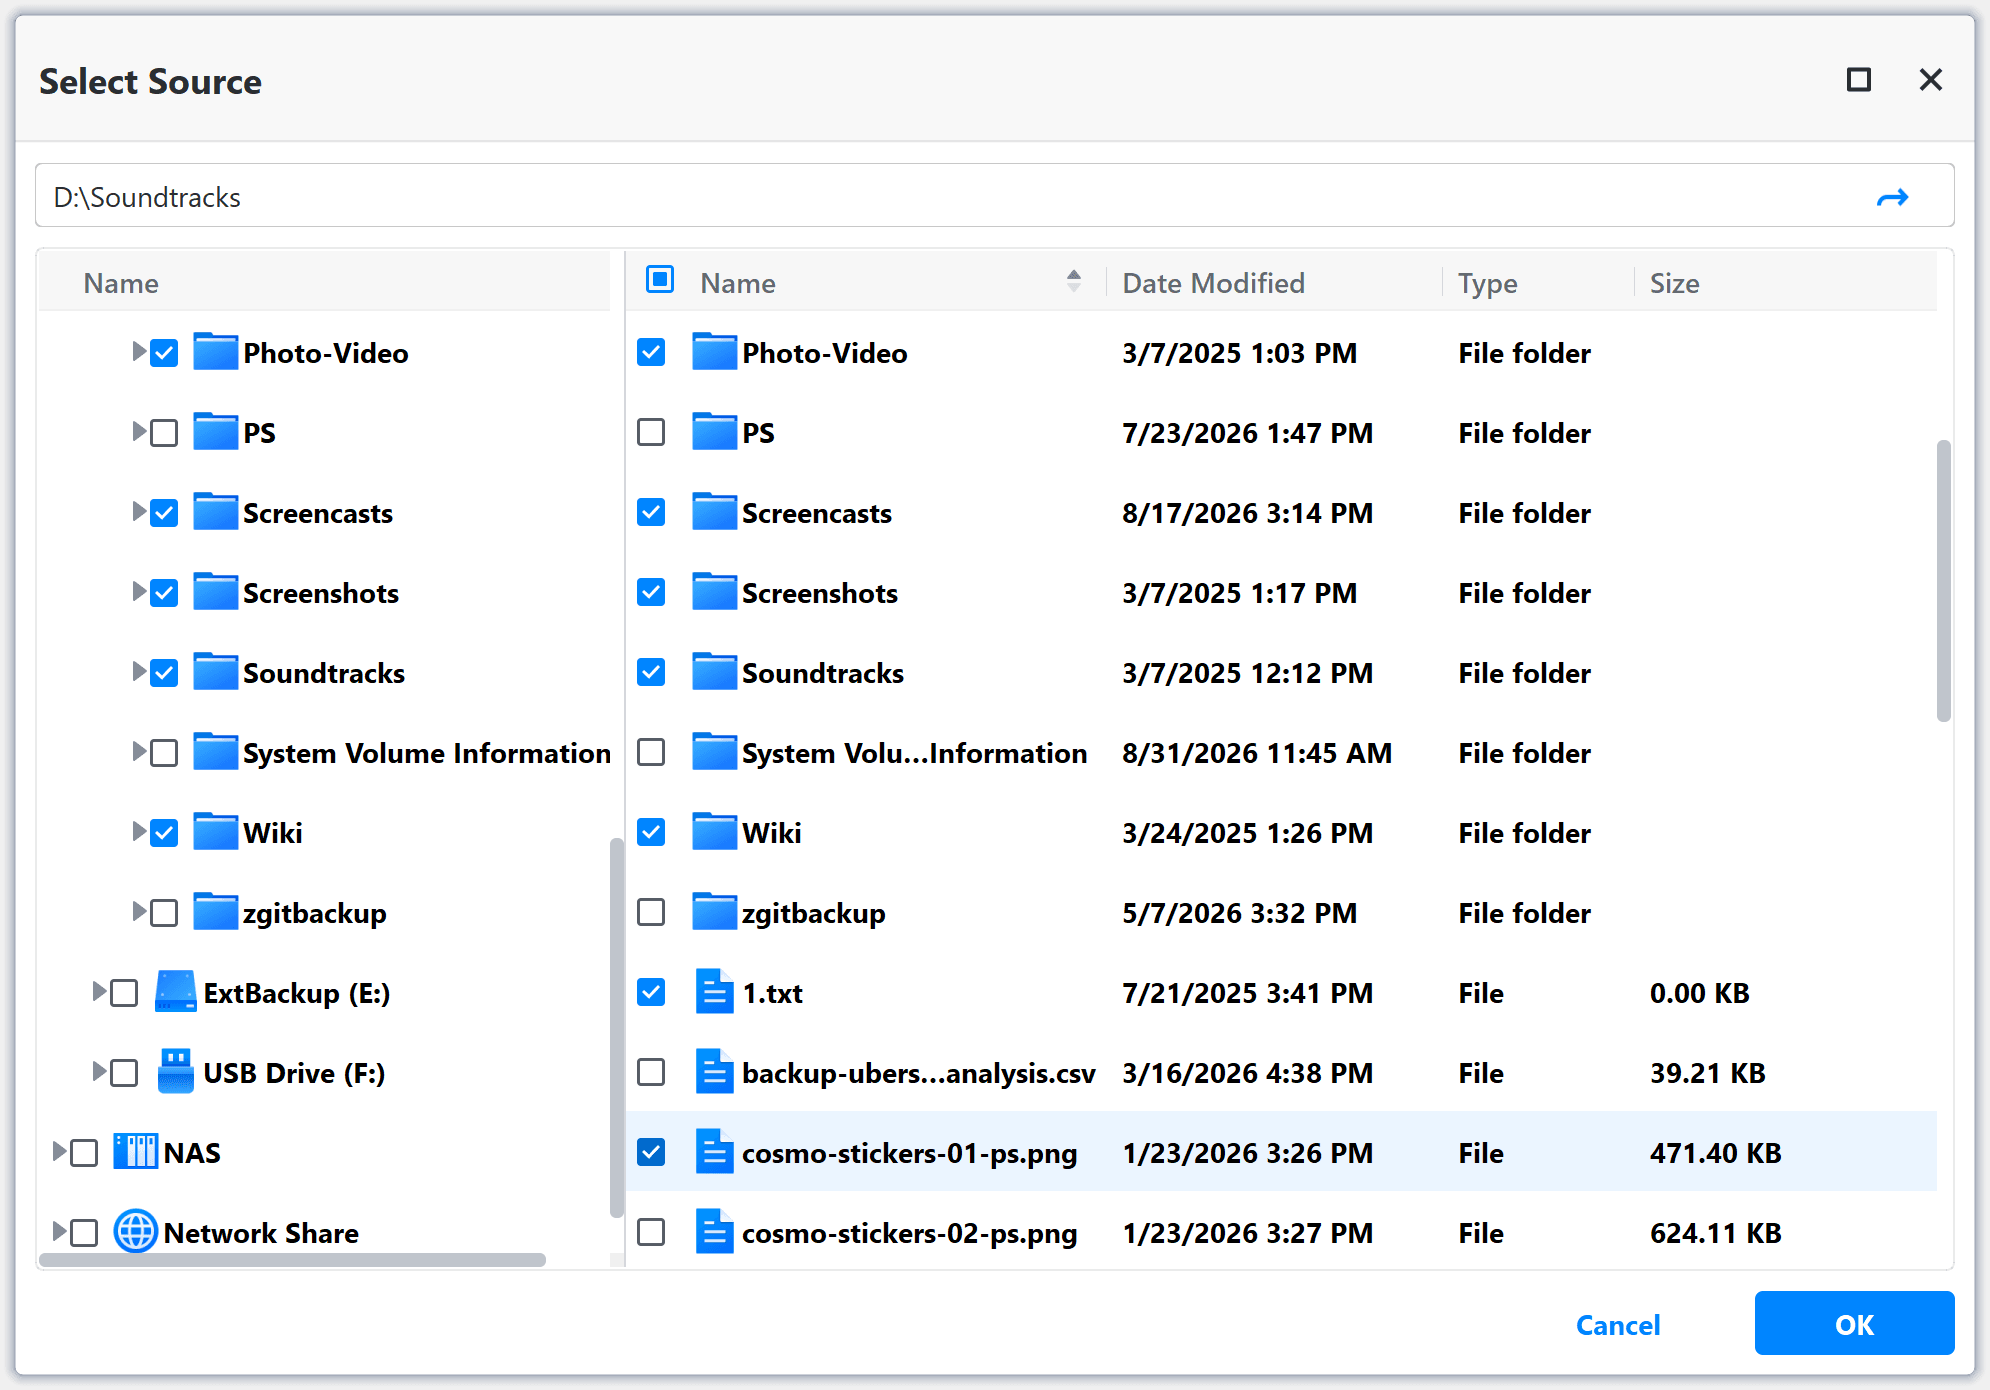This screenshot has height=1390, width=1990.
Task: Click the Name column header in the file list
Action: pyautogui.click(x=738, y=283)
